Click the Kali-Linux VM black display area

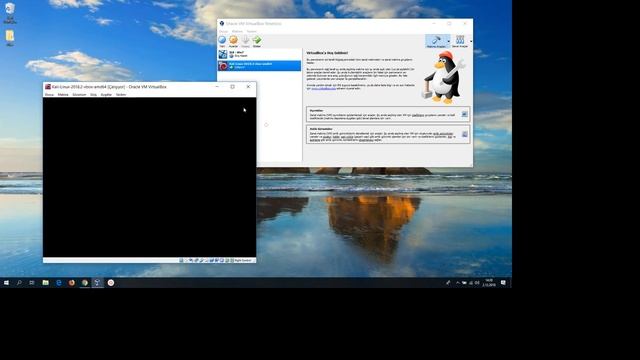(x=149, y=177)
